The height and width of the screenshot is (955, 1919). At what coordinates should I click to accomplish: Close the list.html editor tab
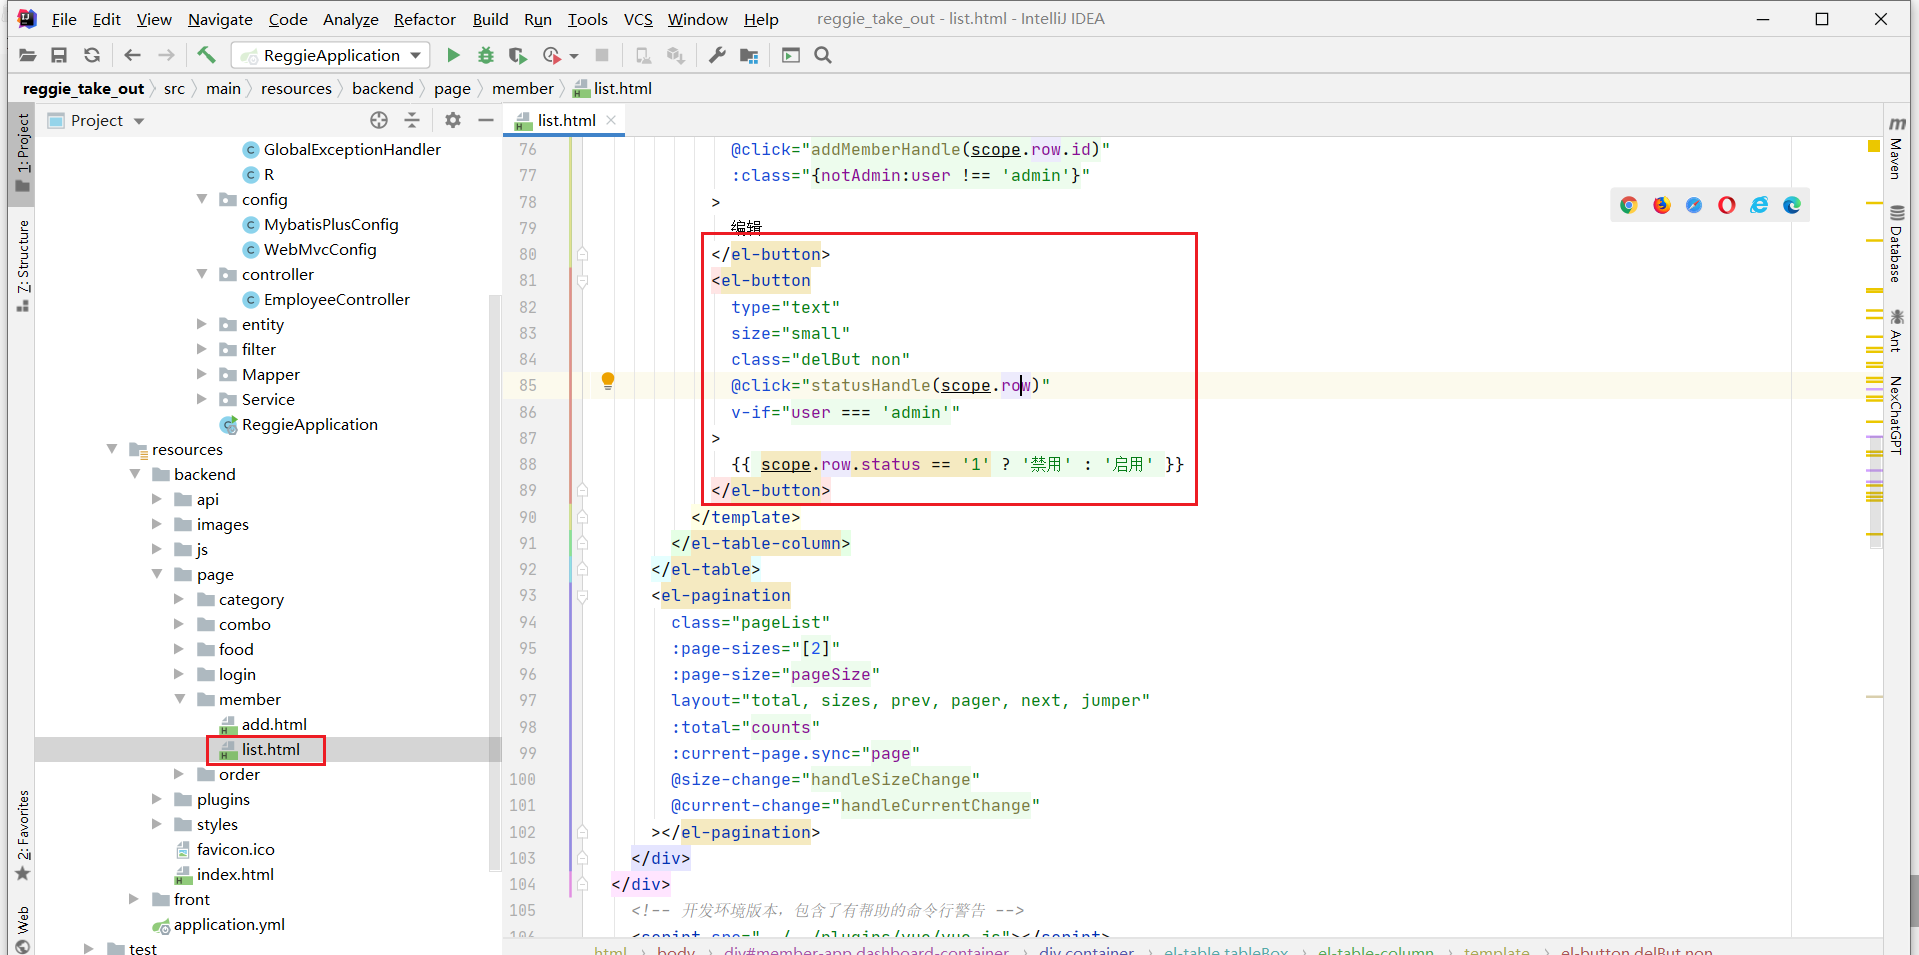click(611, 120)
